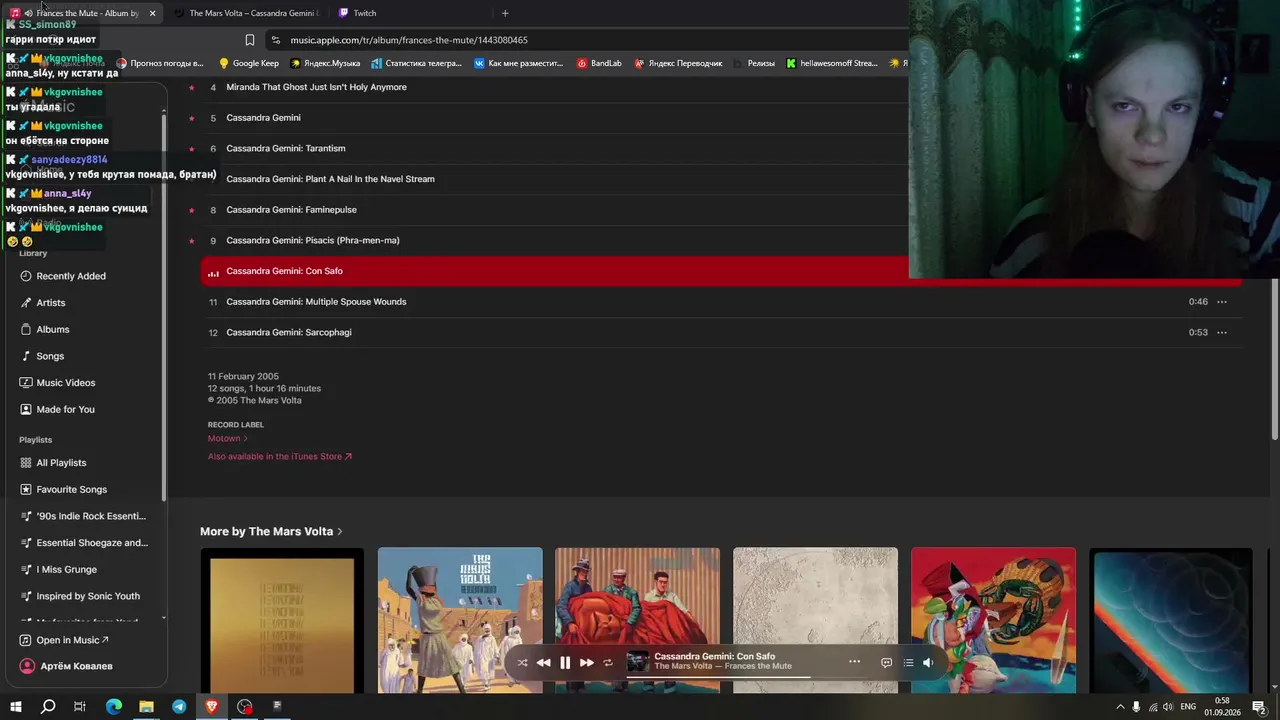Skip back to the previous track
1280x720 pixels.
coord(543,662)
